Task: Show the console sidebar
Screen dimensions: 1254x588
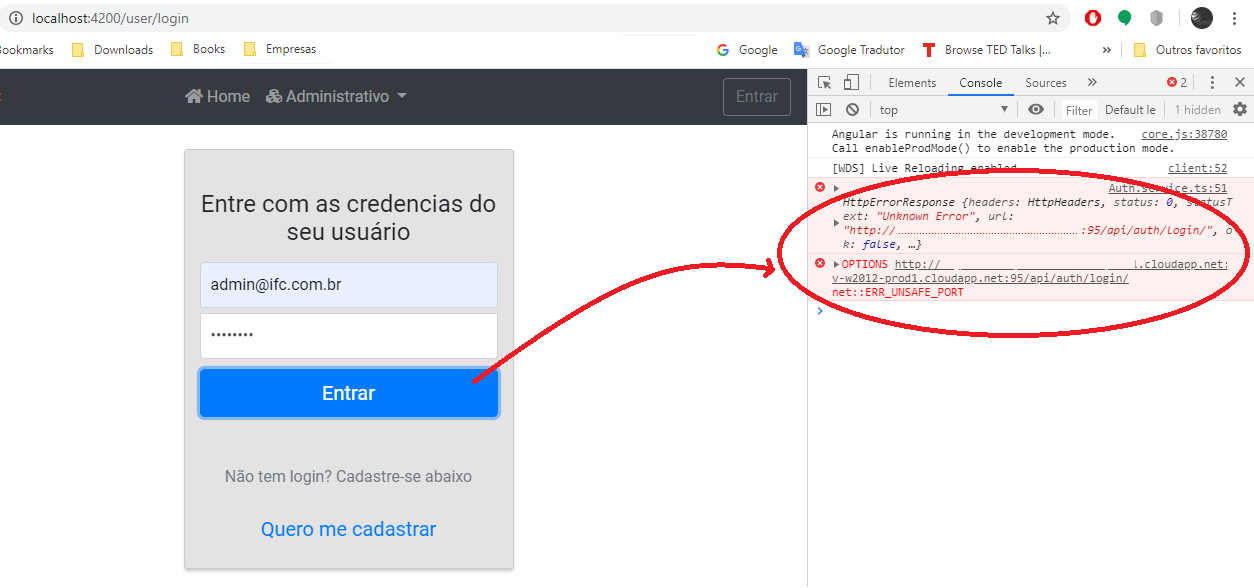Action: [824, 109]
